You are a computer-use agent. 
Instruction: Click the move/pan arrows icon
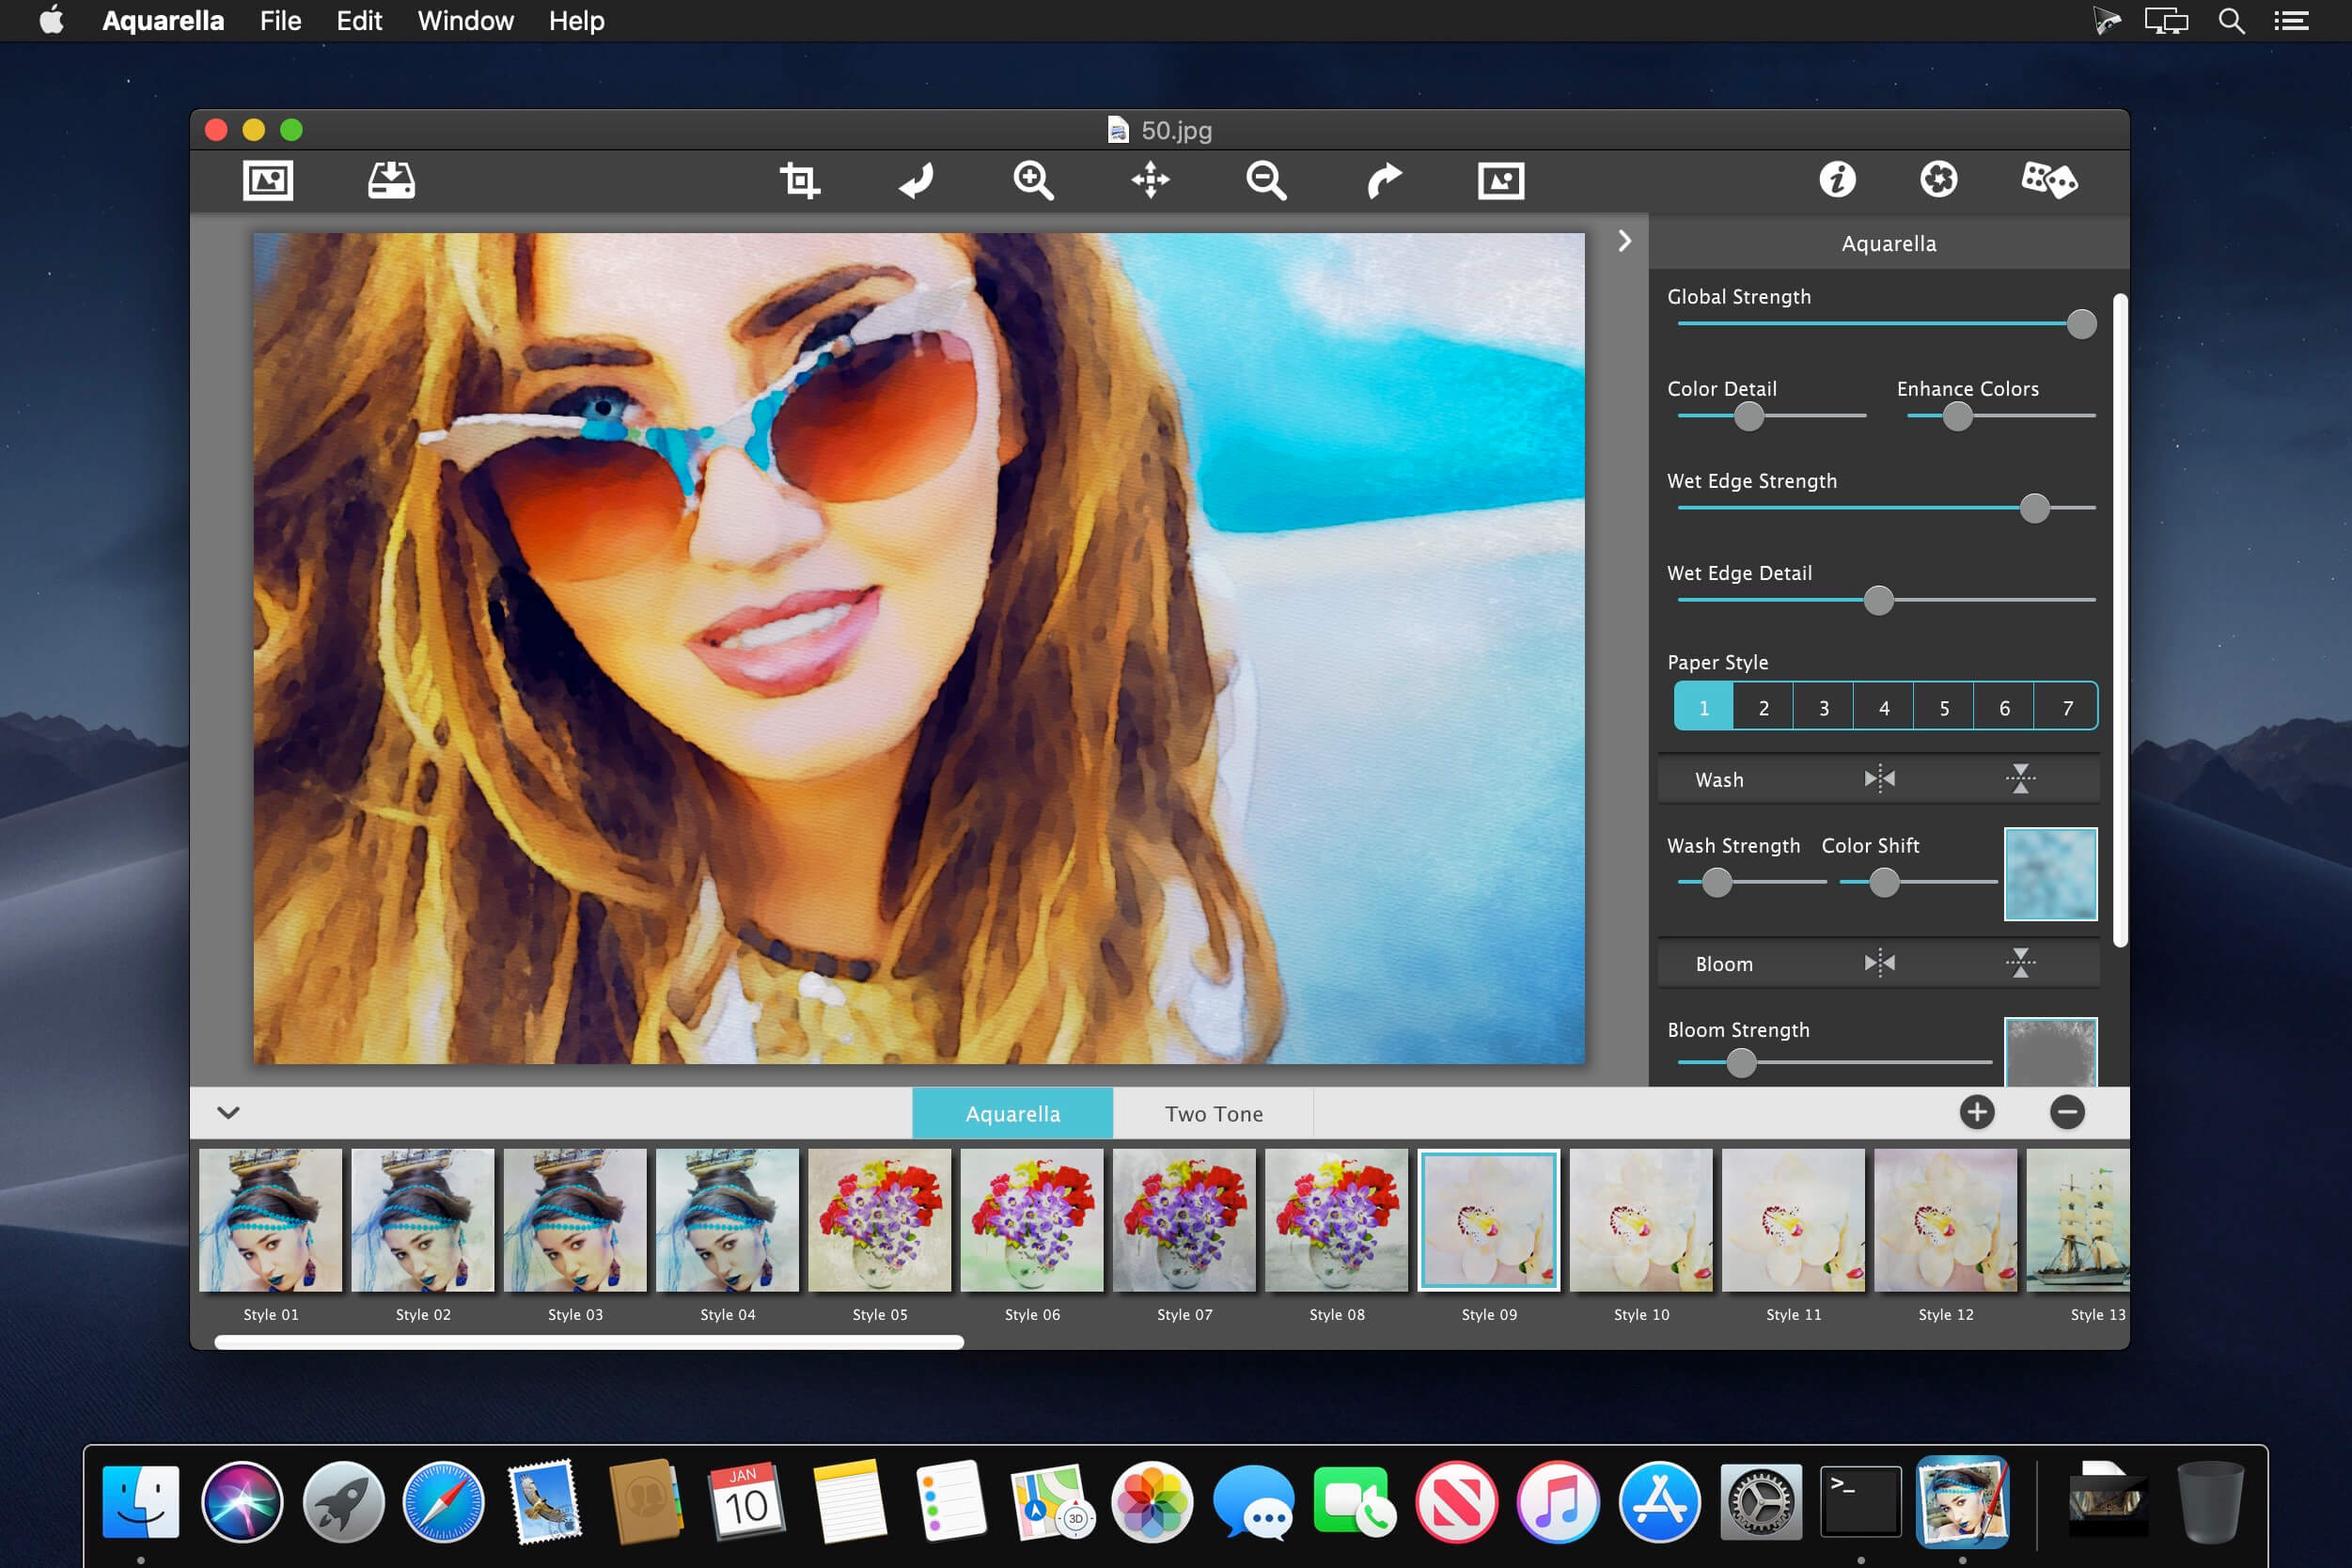coord(1150,181)
